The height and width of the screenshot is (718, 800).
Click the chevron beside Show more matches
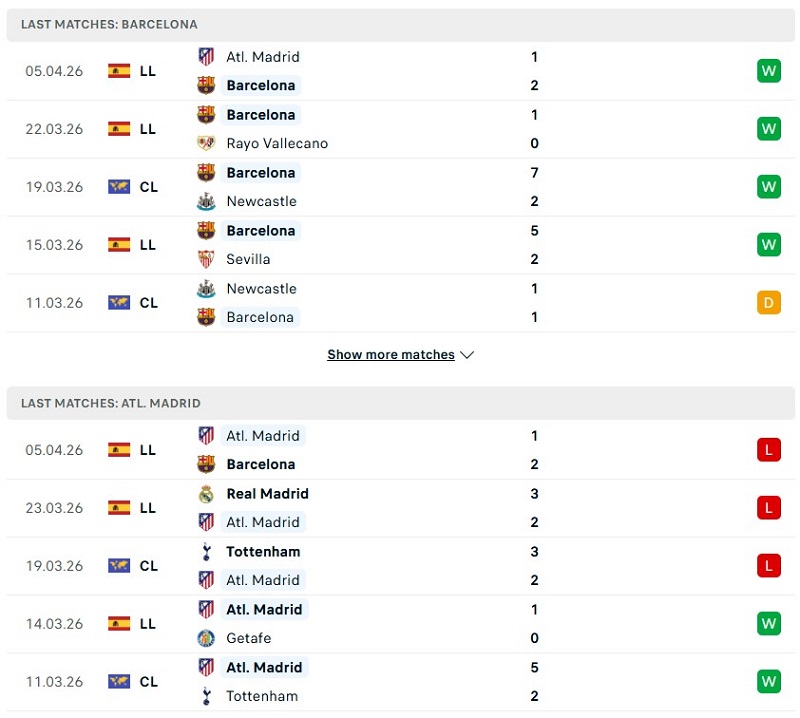coord(467,354)
